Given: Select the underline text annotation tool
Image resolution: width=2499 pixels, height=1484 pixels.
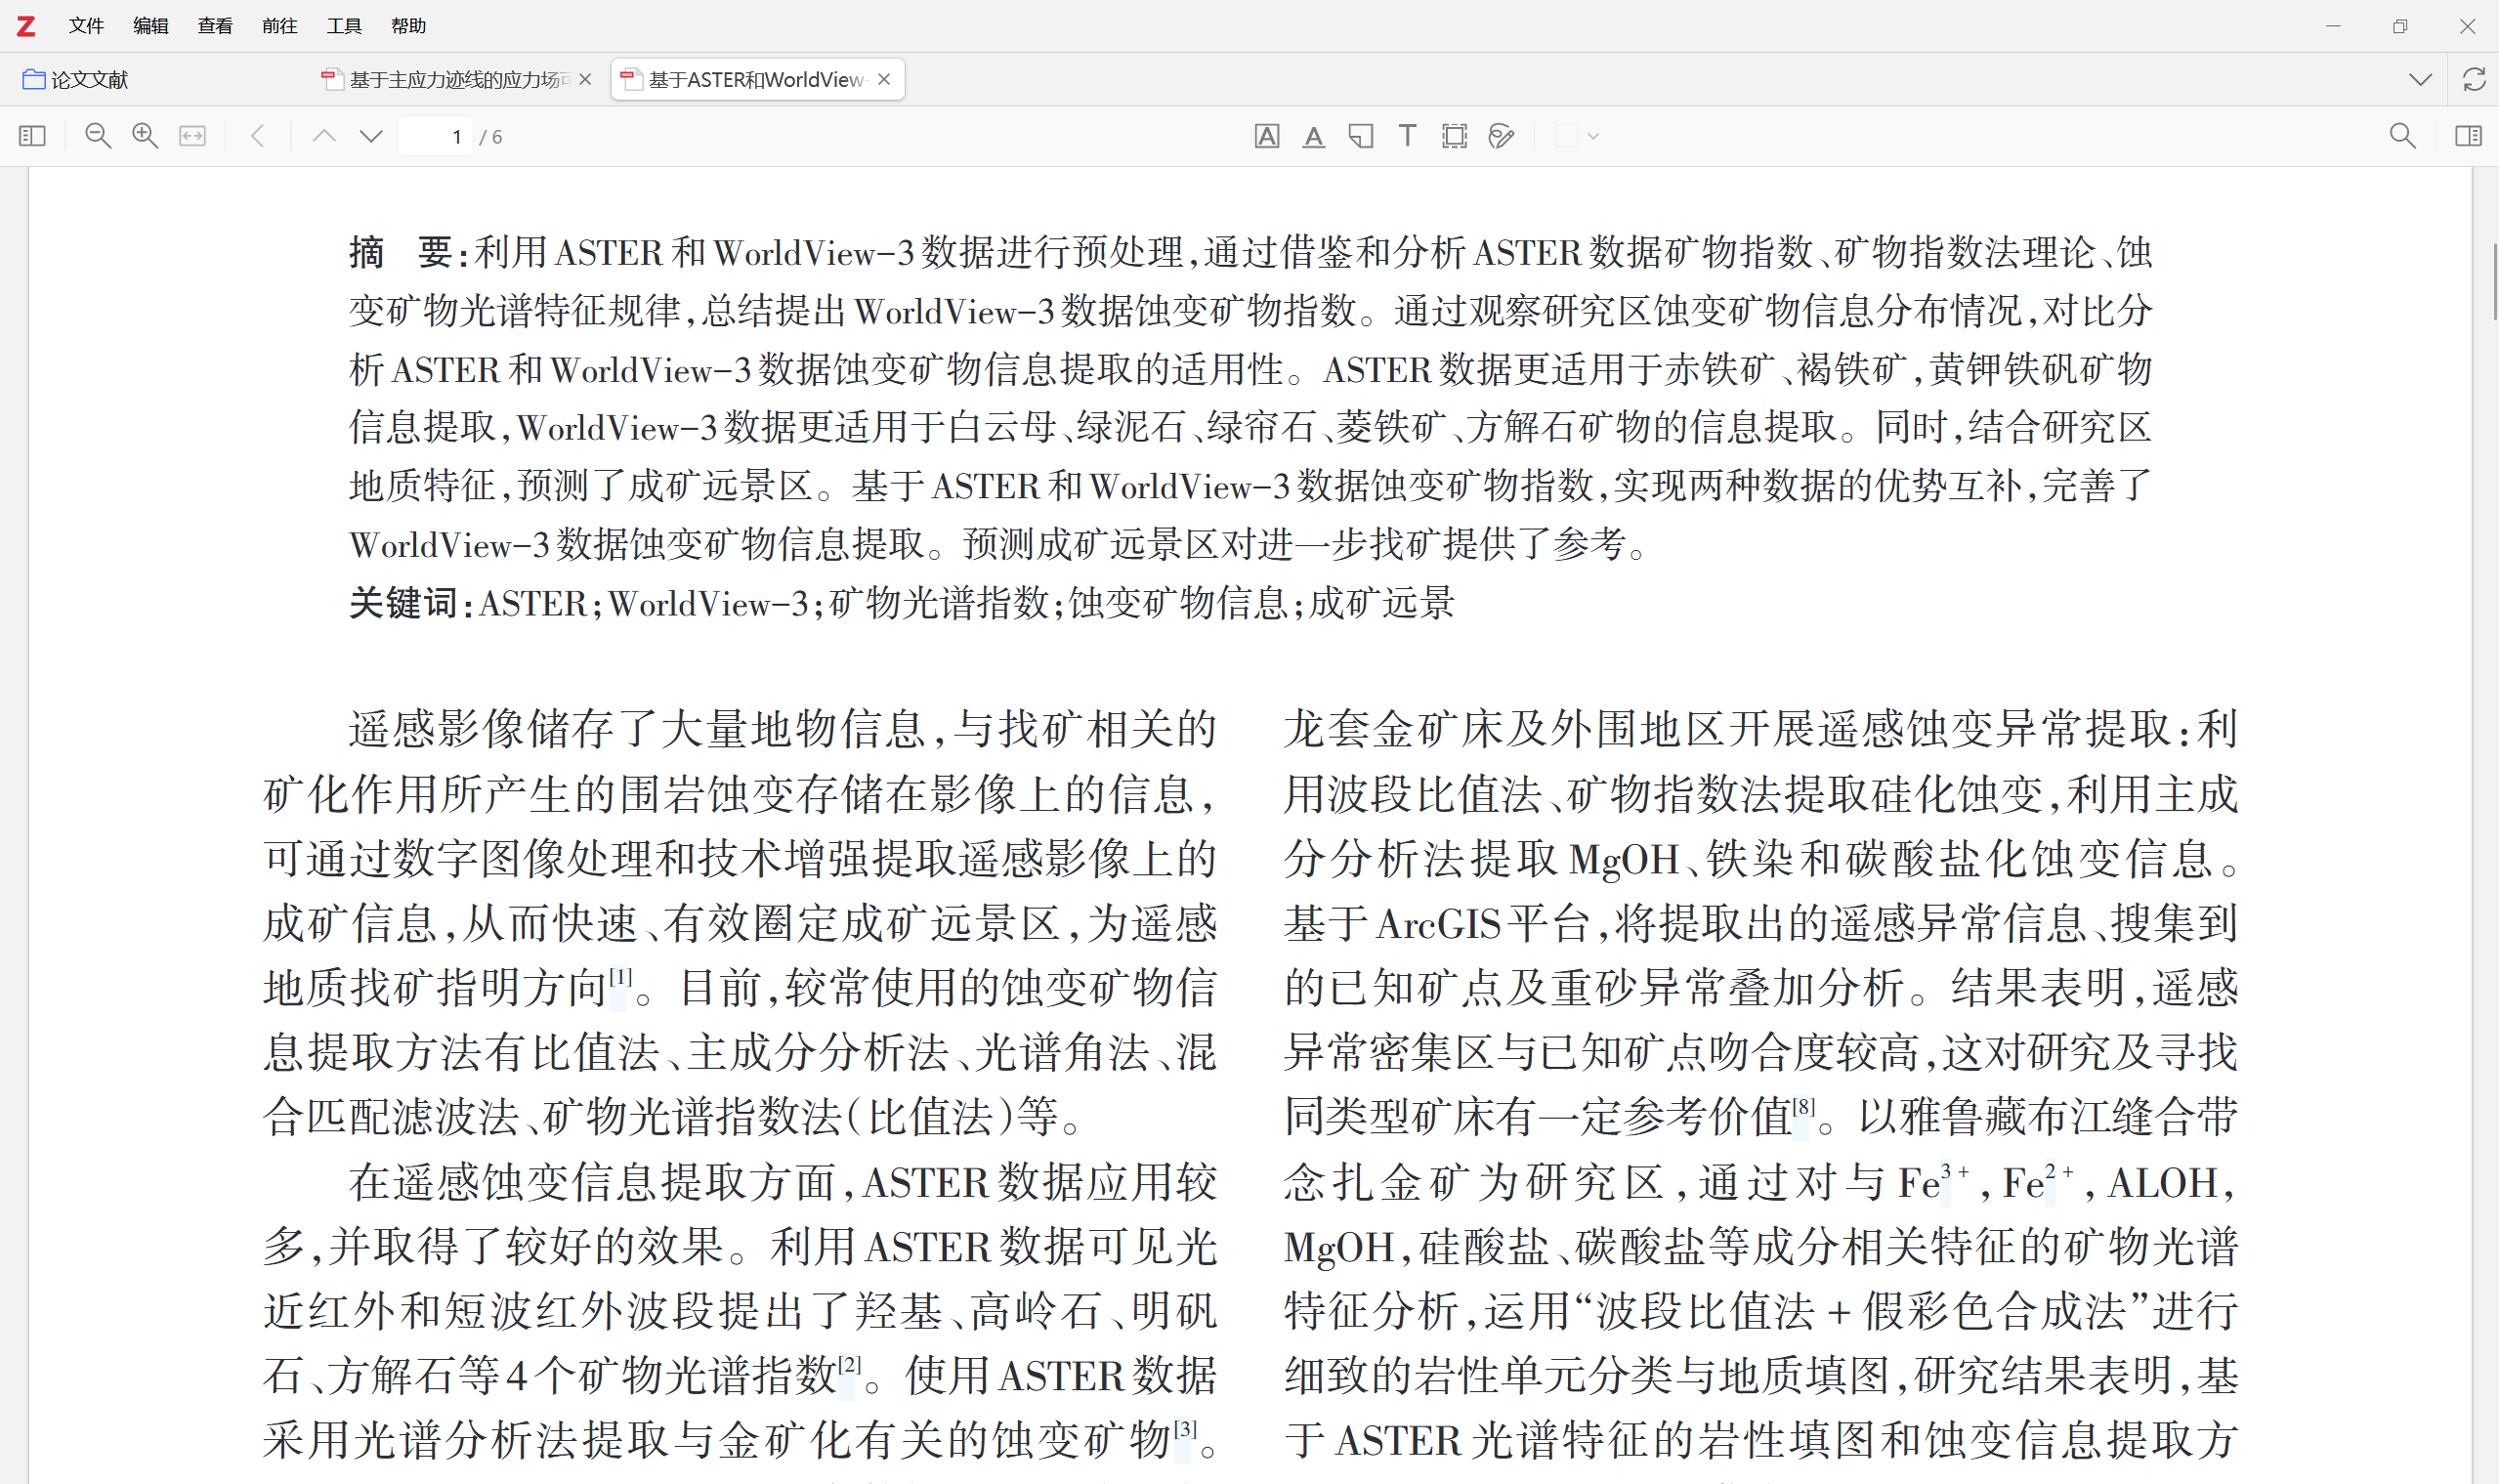Looking at the screenshot, I should click(x=1313, y=136).
